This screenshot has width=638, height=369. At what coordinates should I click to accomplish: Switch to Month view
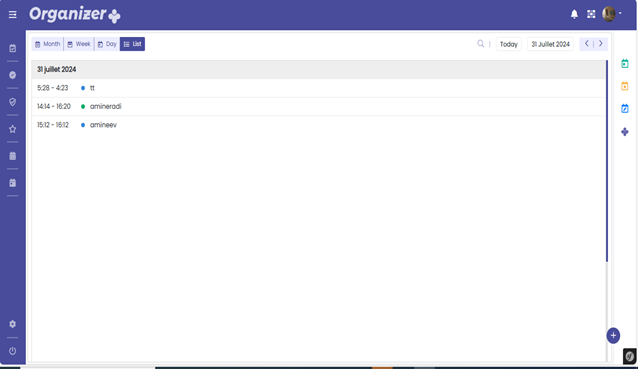click(x=48, y=44)
